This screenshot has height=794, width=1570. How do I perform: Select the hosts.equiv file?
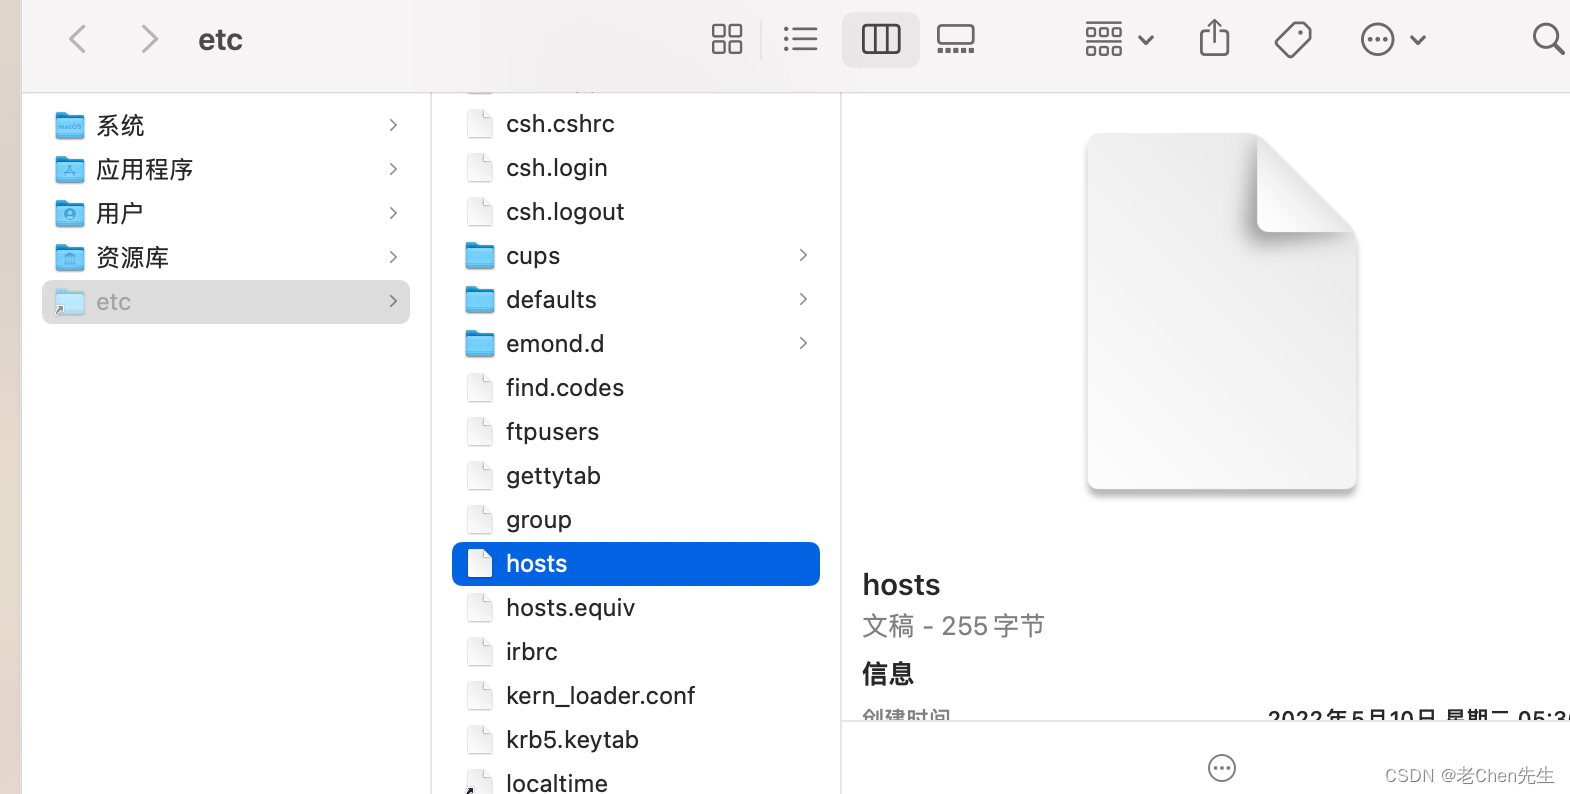tap(636, 608)
